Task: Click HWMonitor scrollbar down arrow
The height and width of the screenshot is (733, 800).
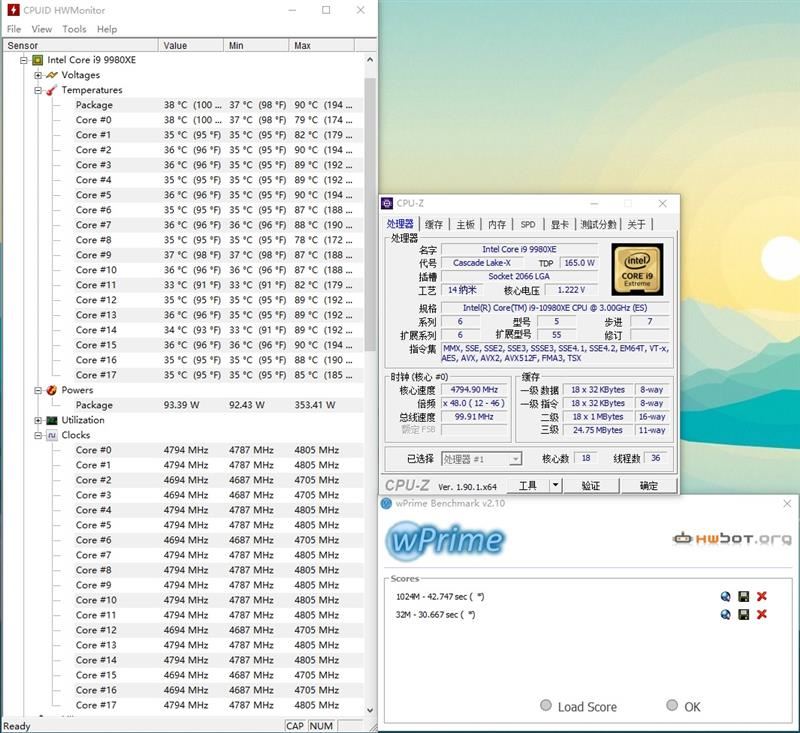Action: click(x=370, y=710)
